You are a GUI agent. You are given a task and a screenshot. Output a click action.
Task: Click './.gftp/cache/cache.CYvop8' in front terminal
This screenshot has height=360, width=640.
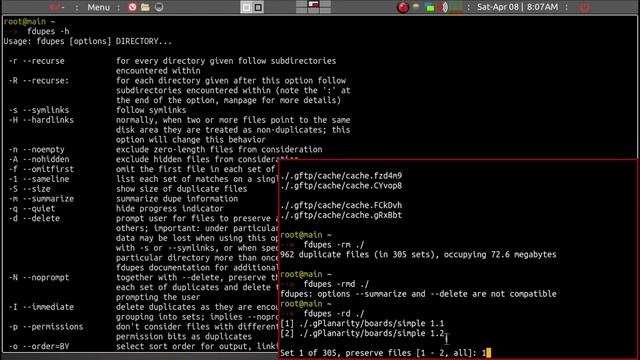point(341,186)
